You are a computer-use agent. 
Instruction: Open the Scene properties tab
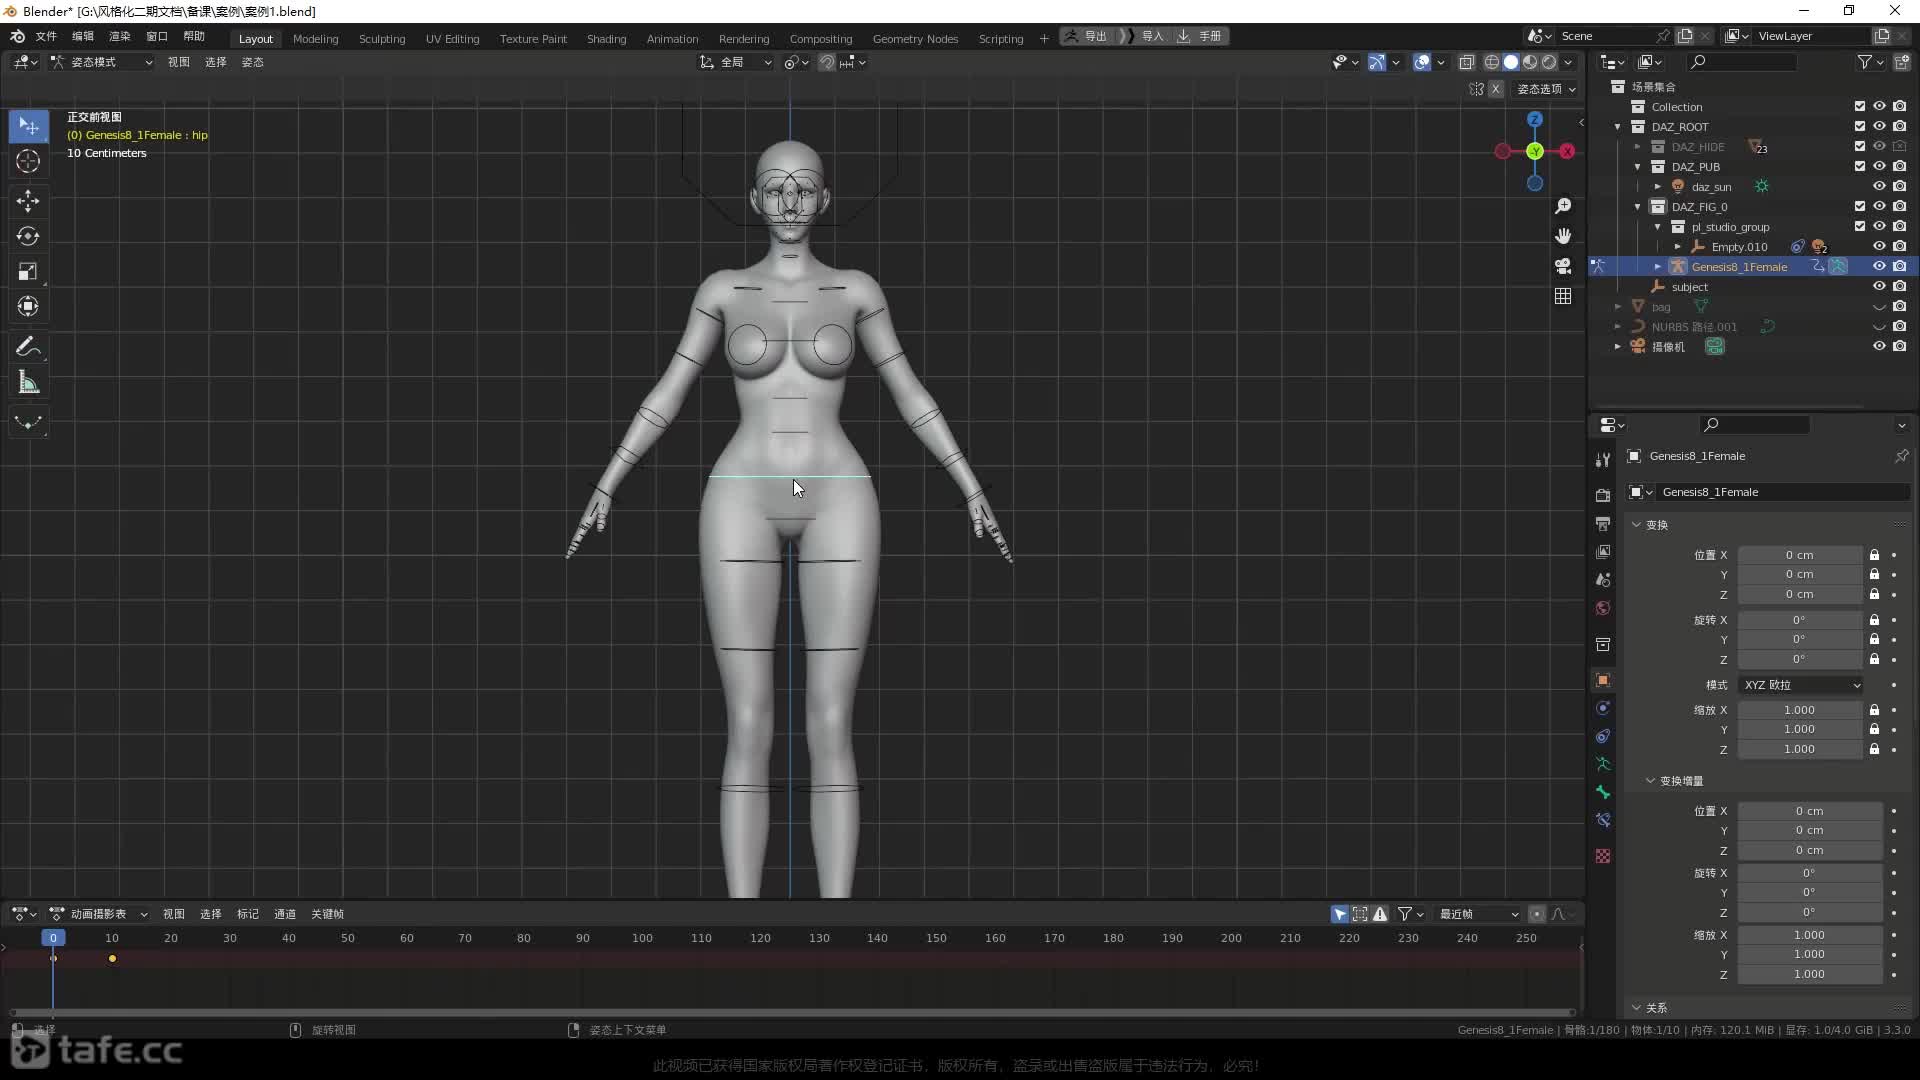tap(1603, 580)
